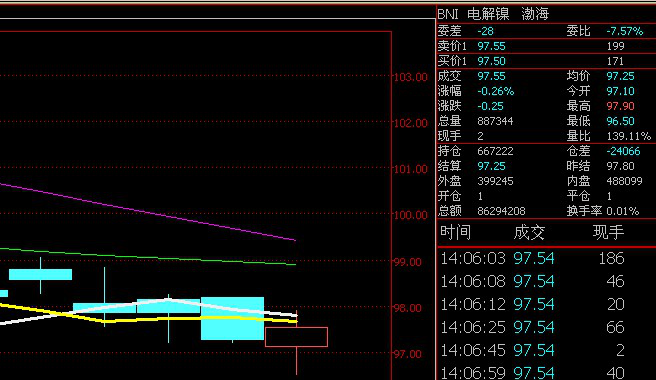Click the 成交 column header in trade list
Viewport: 656px width, 380px height.
(529, 232)
